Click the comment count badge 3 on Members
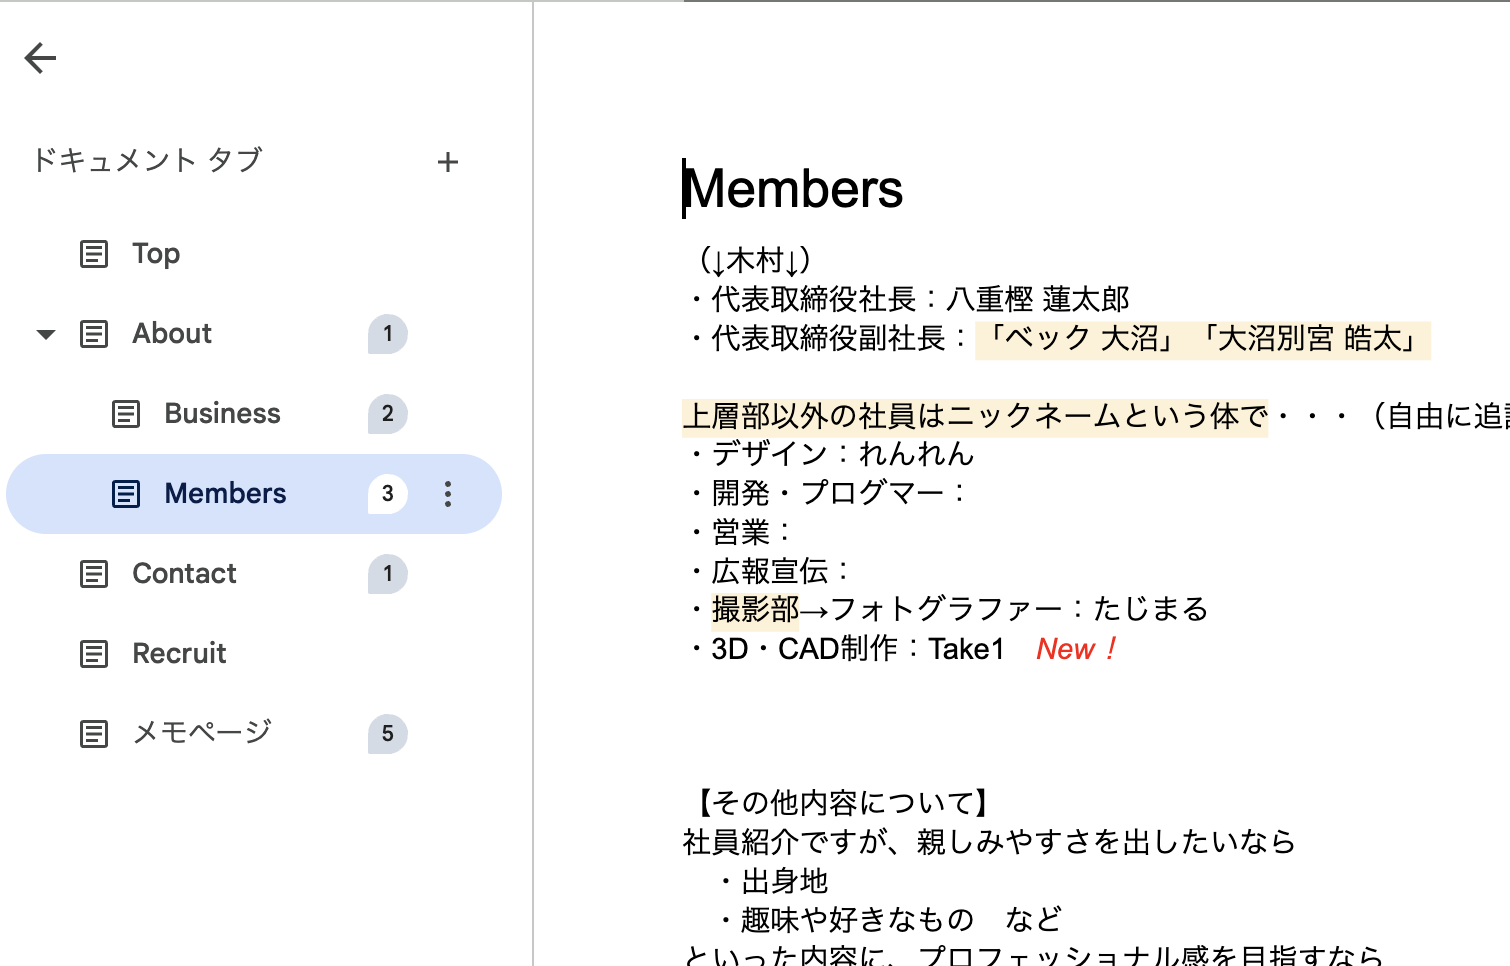The image size is (1510, 966). click(387, 494)
